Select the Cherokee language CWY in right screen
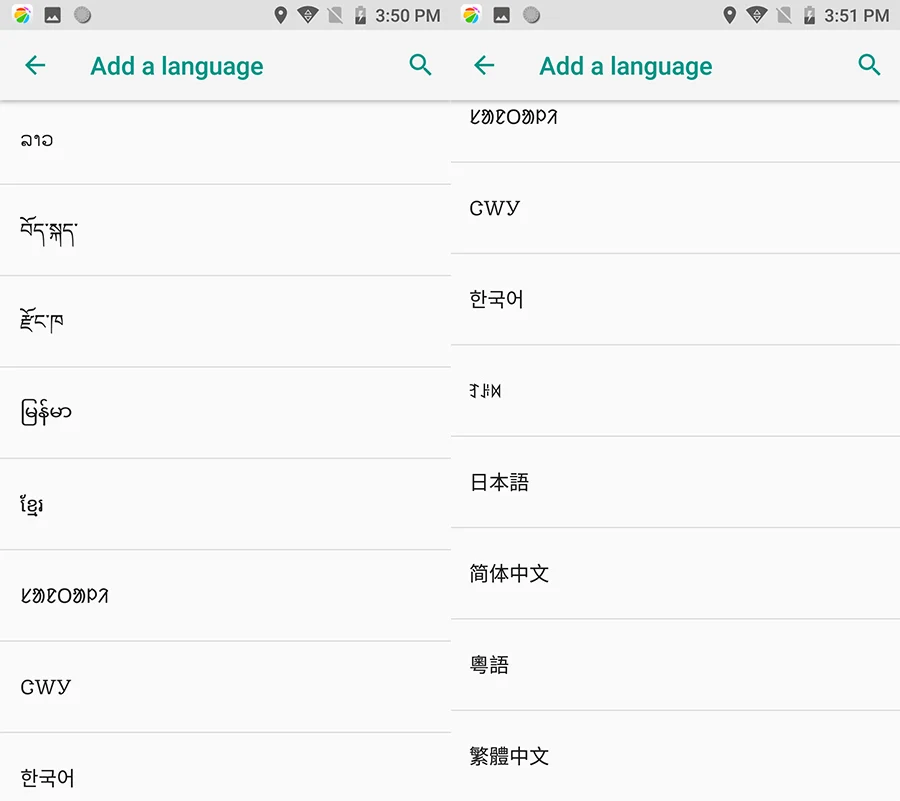 676,208
